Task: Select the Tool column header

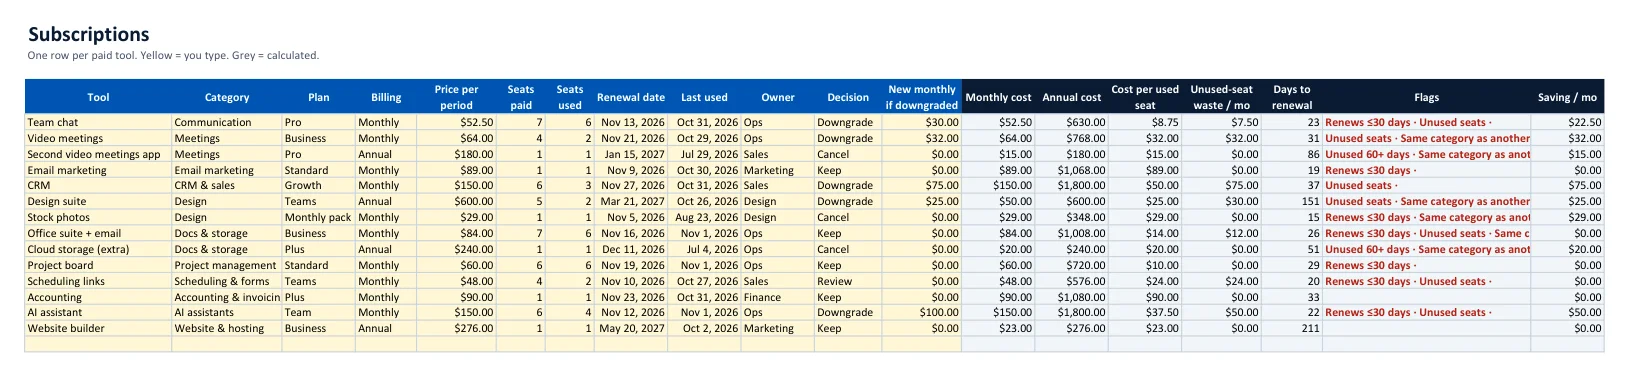Action: 98,97
